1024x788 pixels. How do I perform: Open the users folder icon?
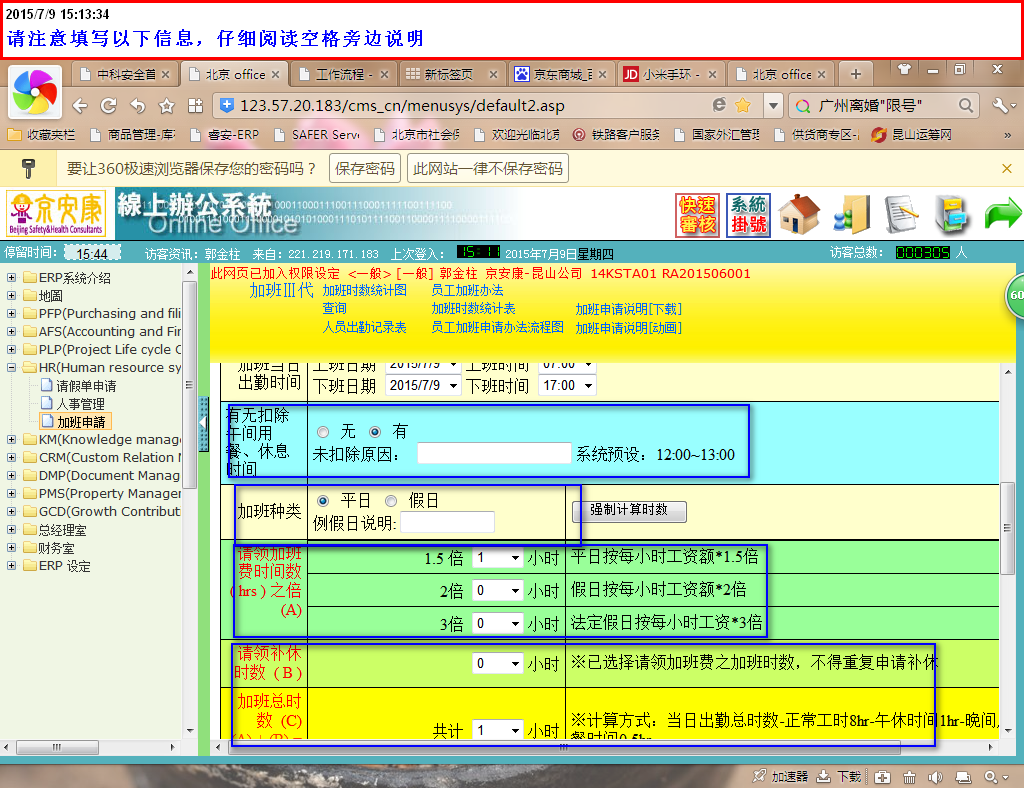[x=851, y=214]
